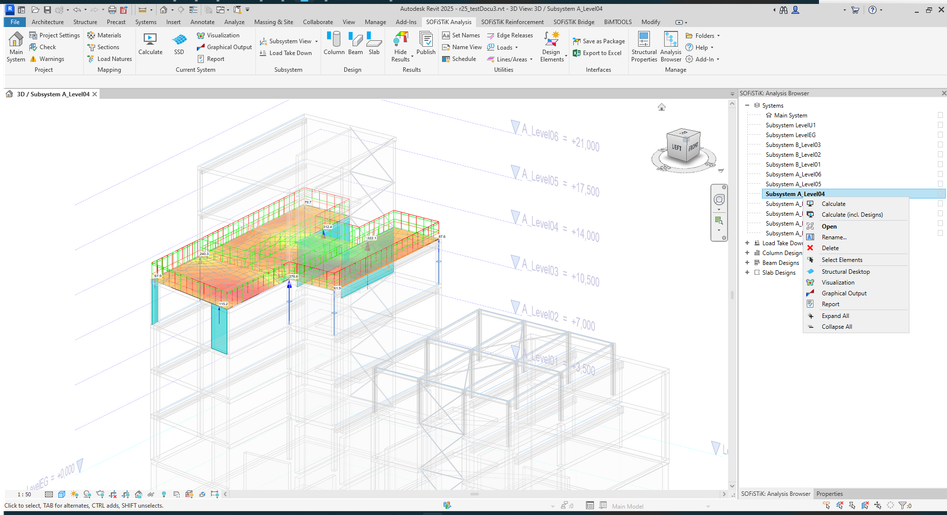Select the Beam design tool
The width and height of the screenshot is (947, 515).
tap(355, 44)
